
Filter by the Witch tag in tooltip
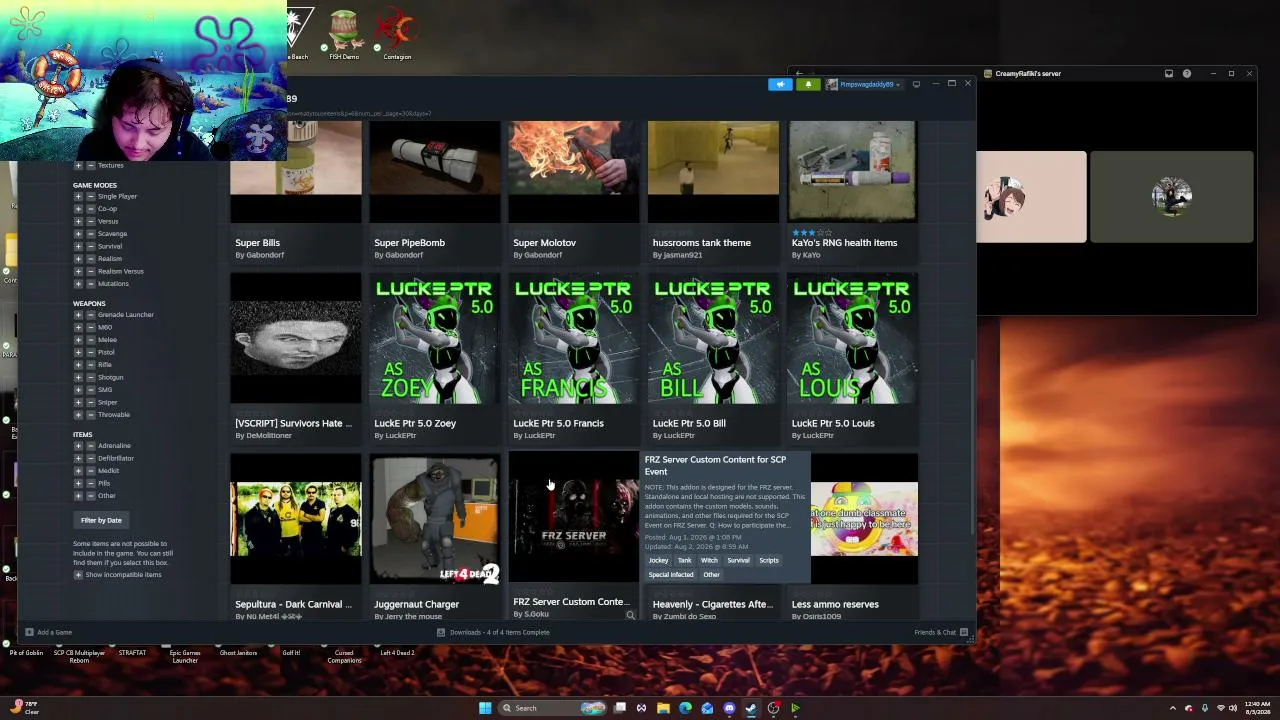(x=709, y=560)
